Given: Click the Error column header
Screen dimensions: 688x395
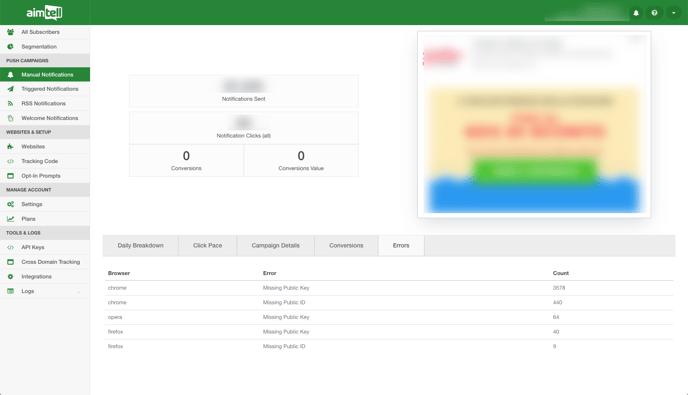Looking at the screenshot, I should pos(269,273).
